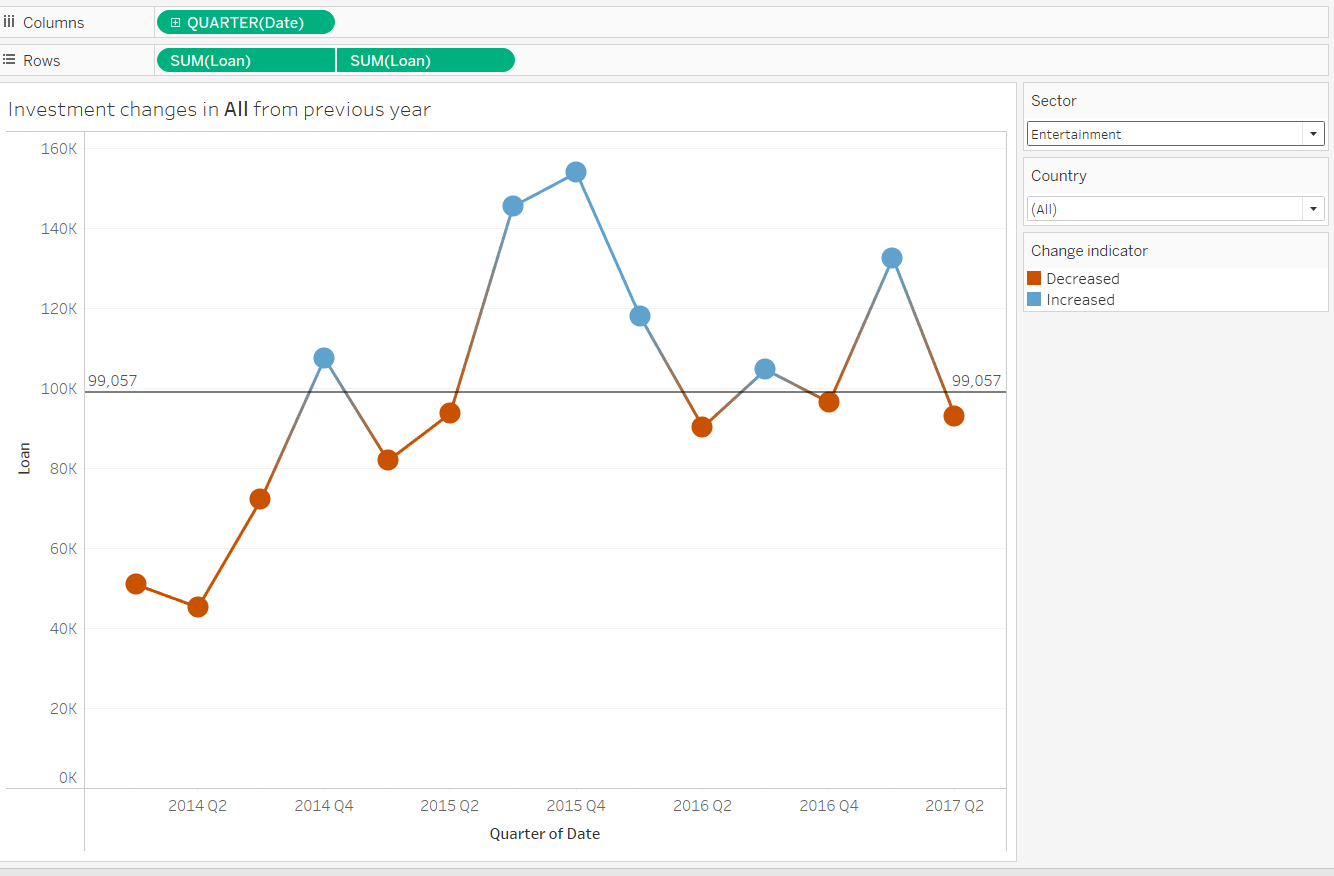Screen dimensions: 1334x876
Task: Click the Sector dropdown arrow
Action: pos(1312,134)
